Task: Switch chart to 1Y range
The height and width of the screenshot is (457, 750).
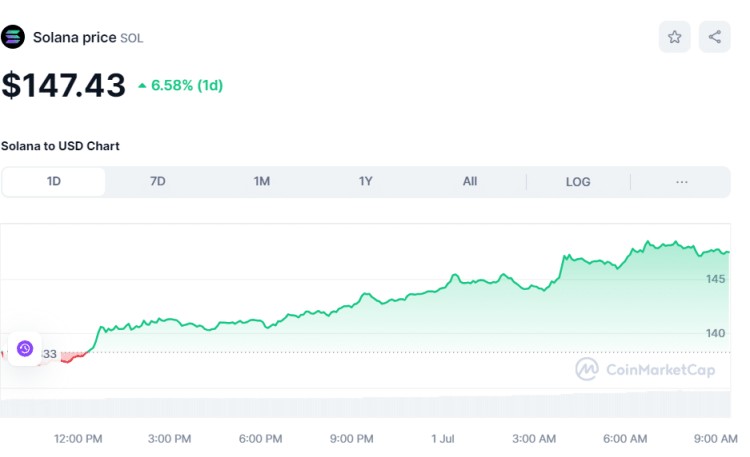Action: pyautogui.click(x=366, y=181)
